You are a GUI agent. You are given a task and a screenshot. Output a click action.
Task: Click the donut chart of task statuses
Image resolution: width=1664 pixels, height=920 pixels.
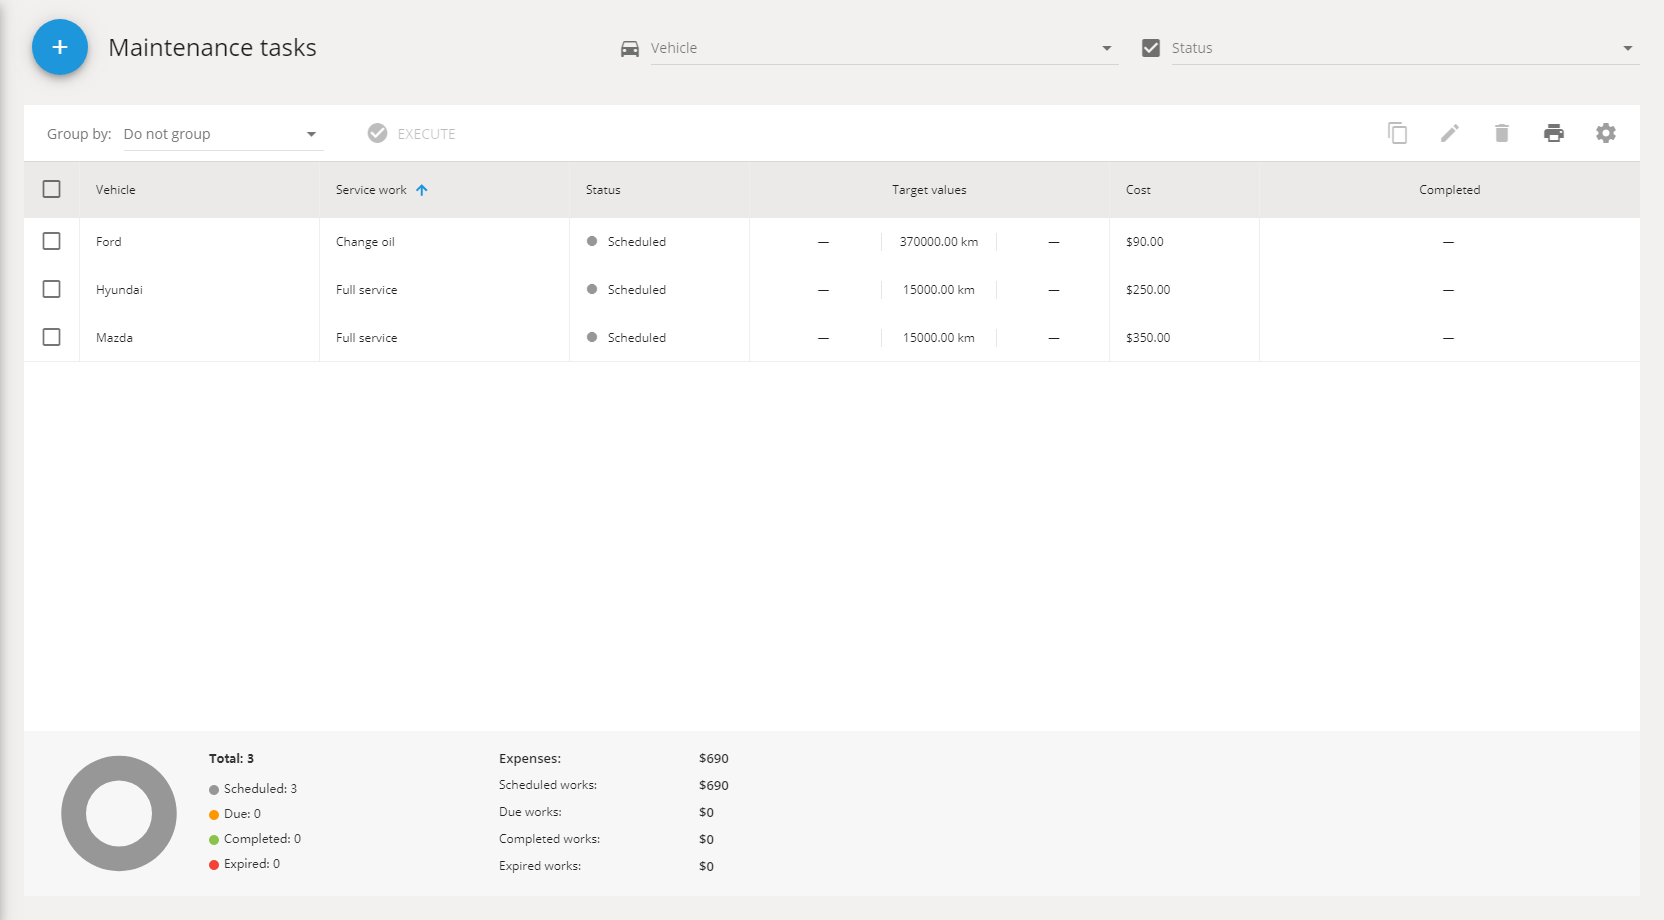coord(119,813)
